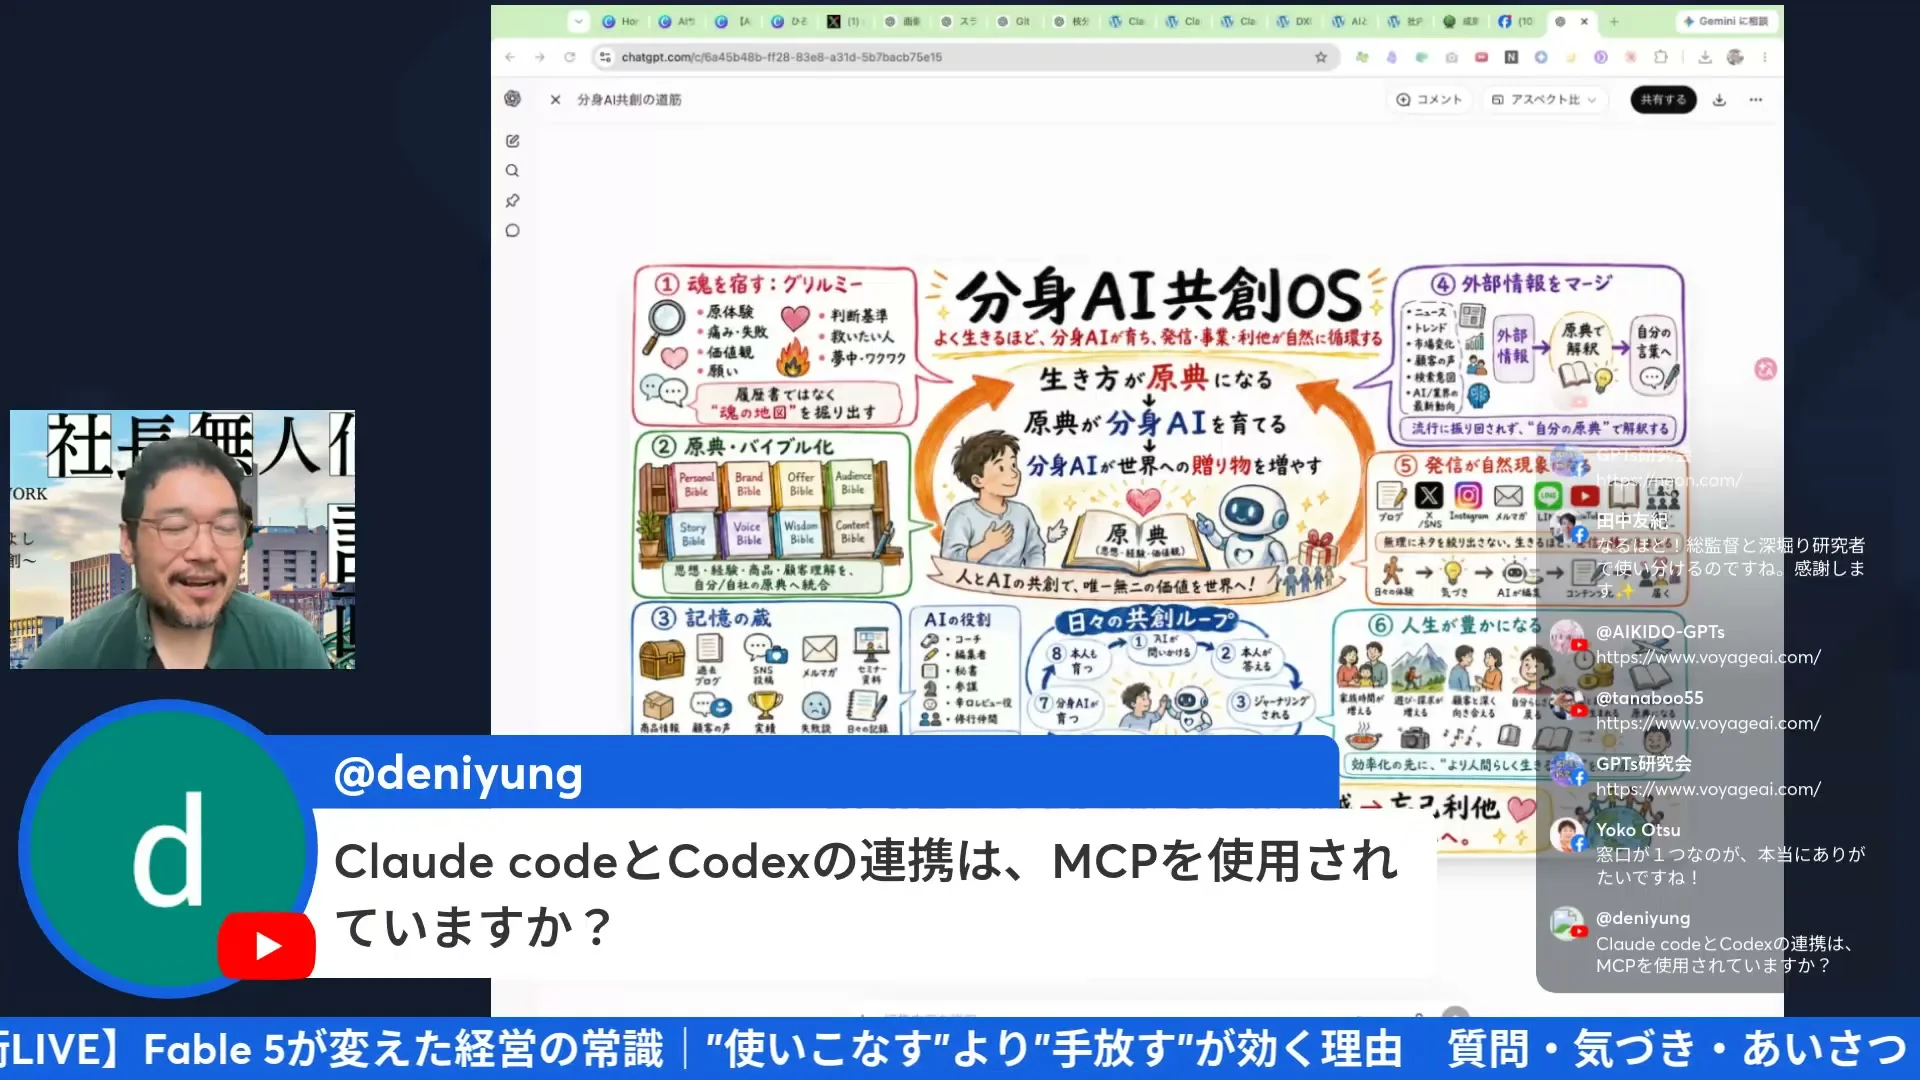
Task: Open chat search with the magnifier icon
Action: point(512,171)
